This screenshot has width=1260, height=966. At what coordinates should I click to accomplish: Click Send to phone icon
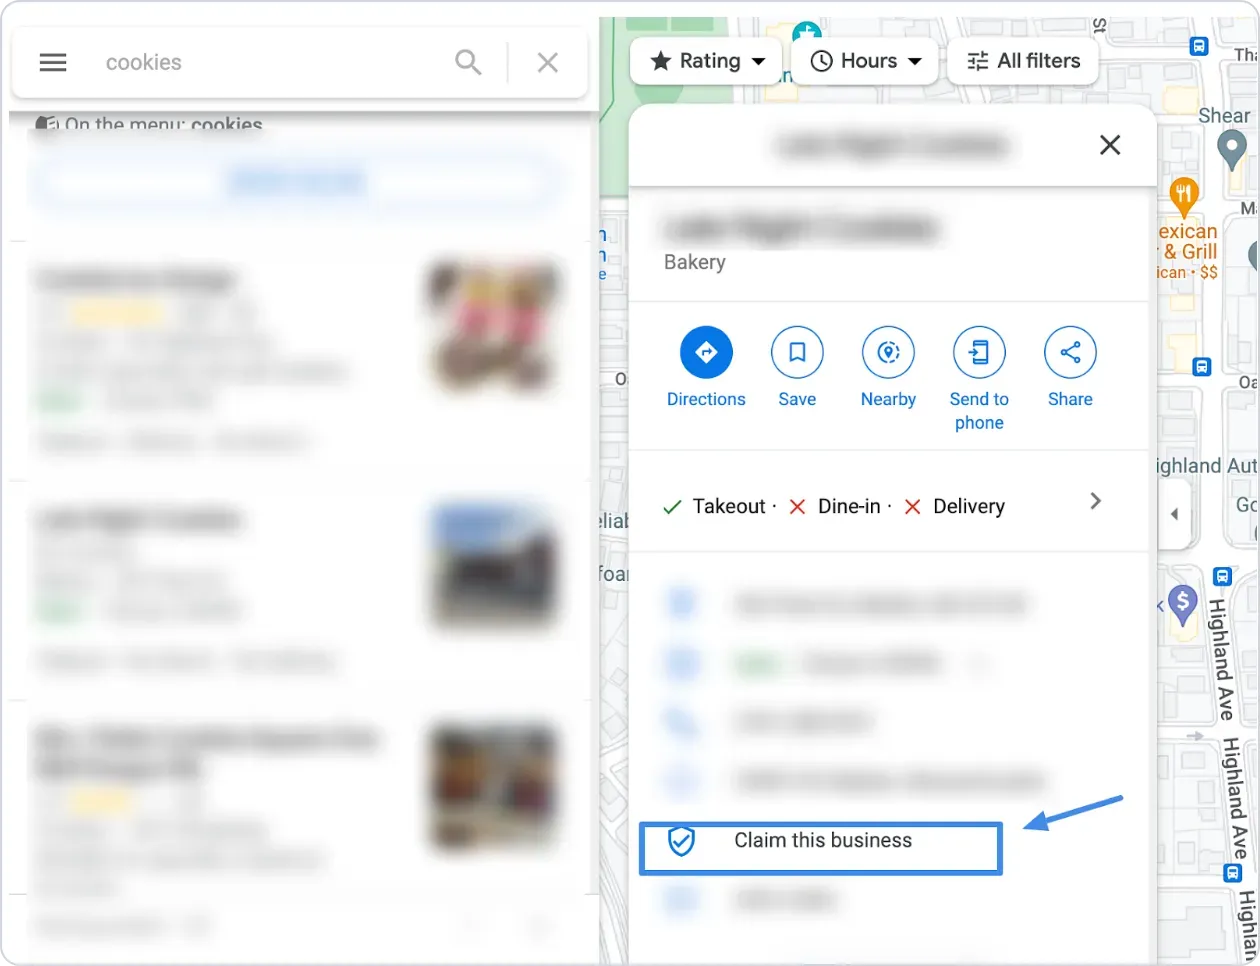pyautogui.click(x=979, y=352)
